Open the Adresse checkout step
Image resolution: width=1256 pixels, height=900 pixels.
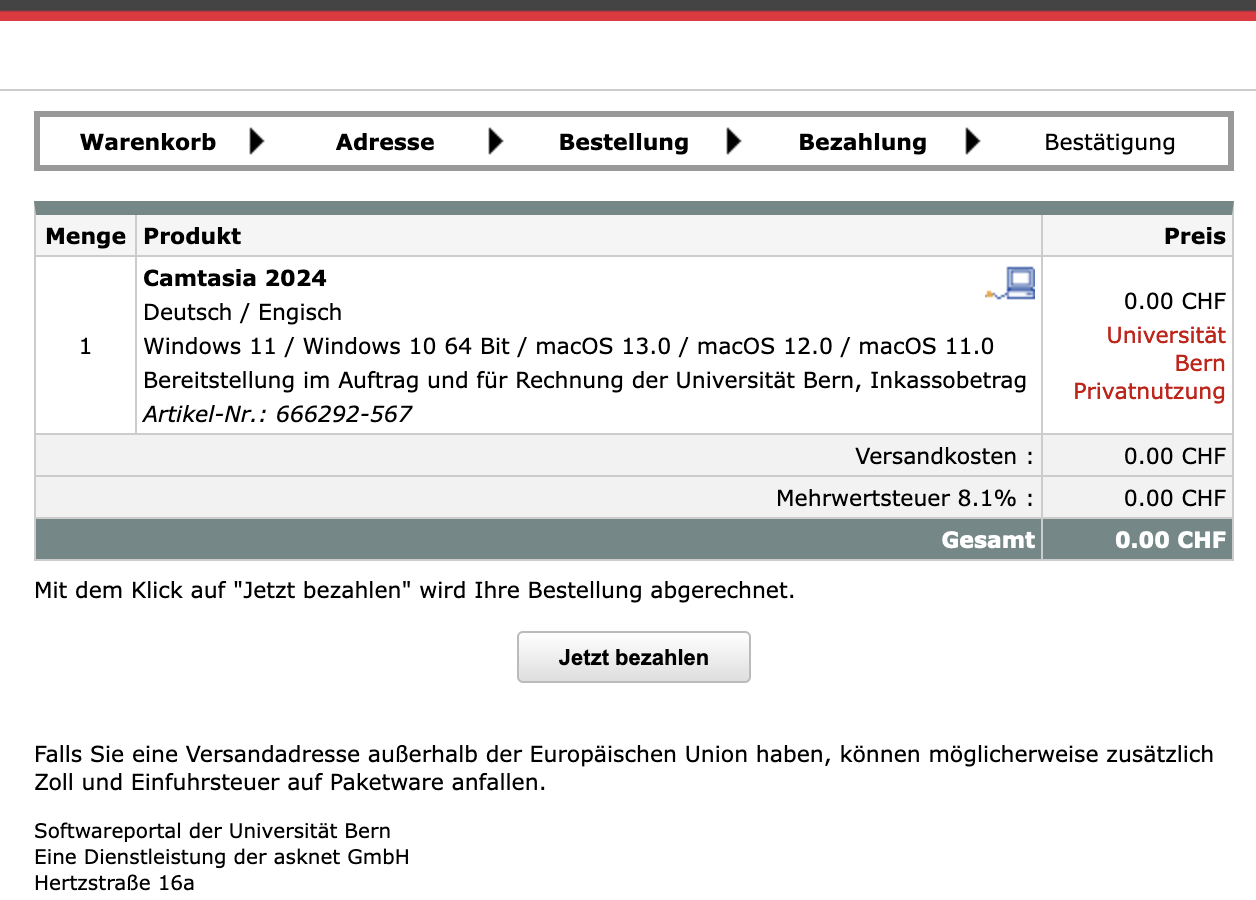pyautogui.click(x=385, y=142)
